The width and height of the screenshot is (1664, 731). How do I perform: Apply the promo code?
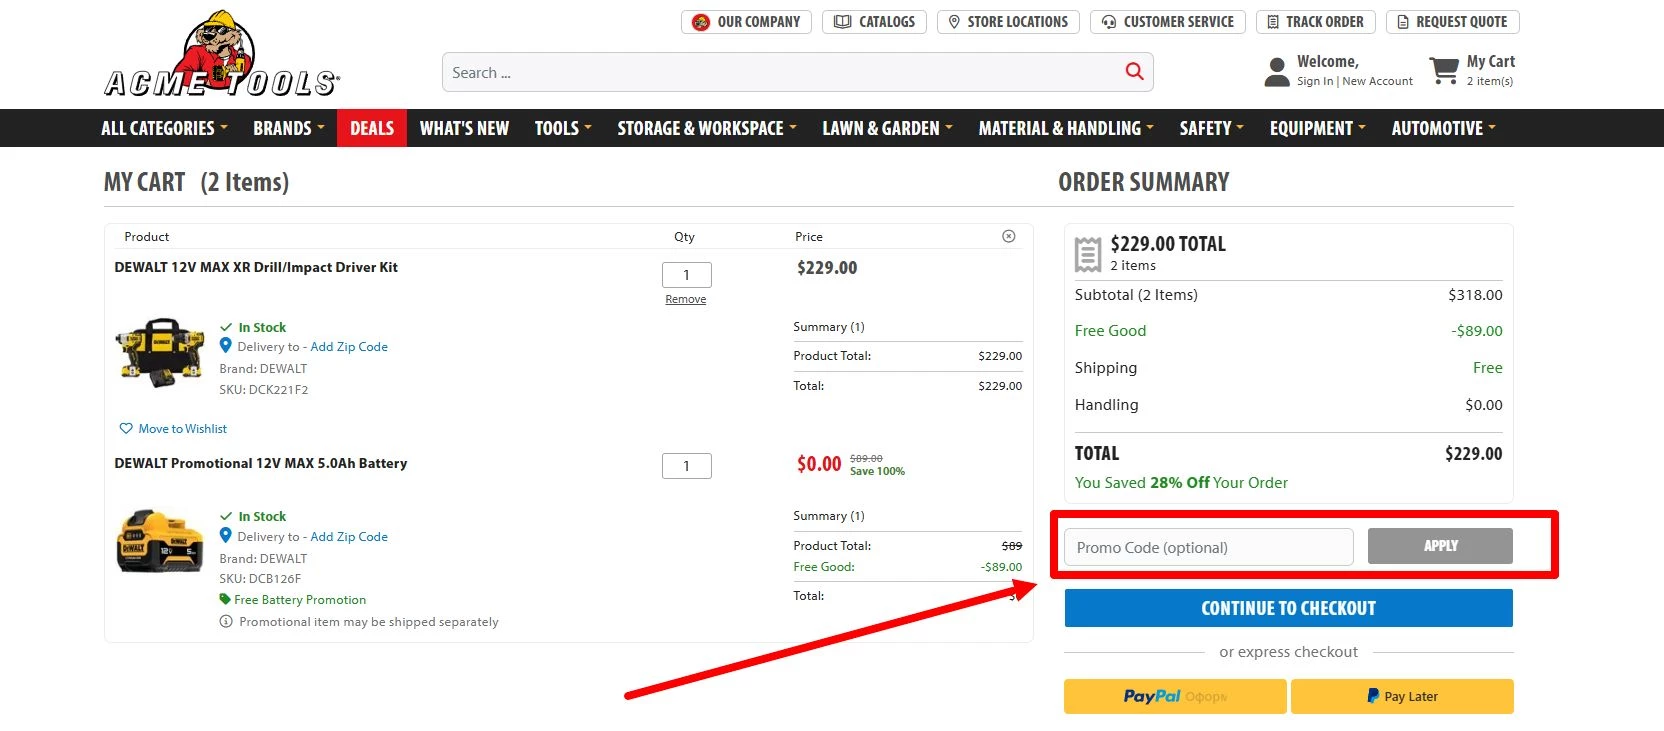(1439, 546)
